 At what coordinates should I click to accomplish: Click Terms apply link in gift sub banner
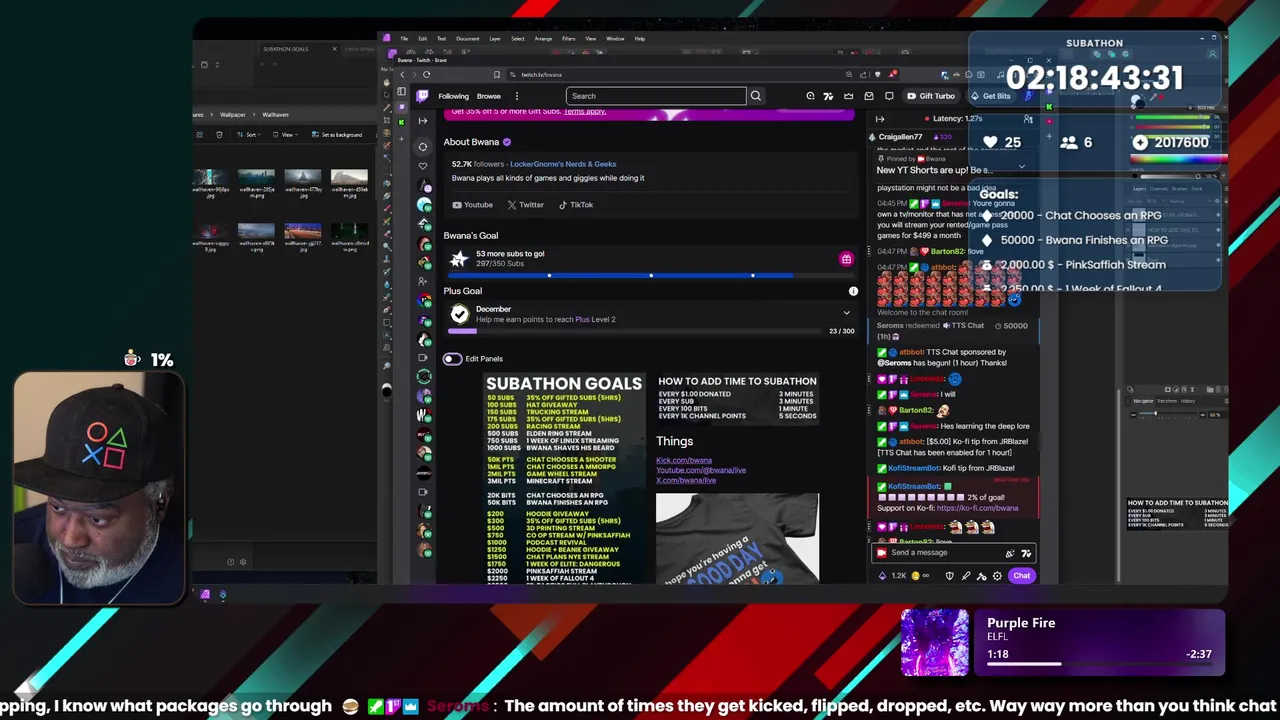[585, 111]
